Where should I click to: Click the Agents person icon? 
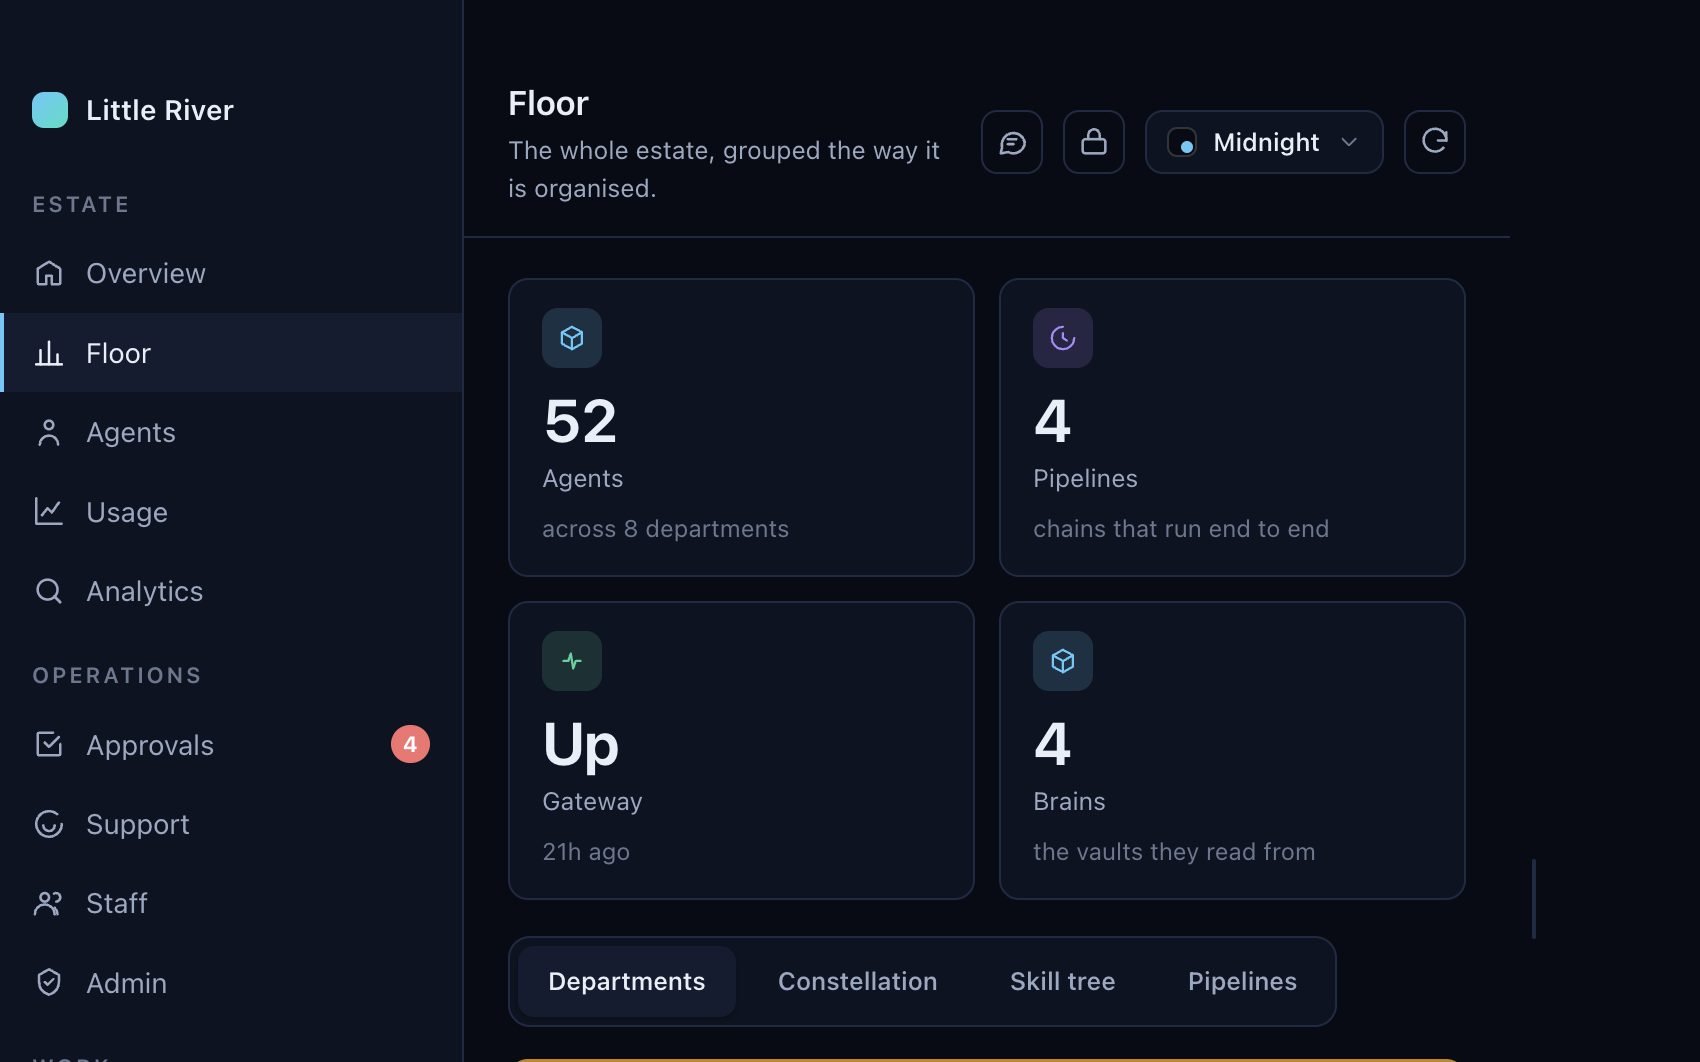[x=49, y=432]
